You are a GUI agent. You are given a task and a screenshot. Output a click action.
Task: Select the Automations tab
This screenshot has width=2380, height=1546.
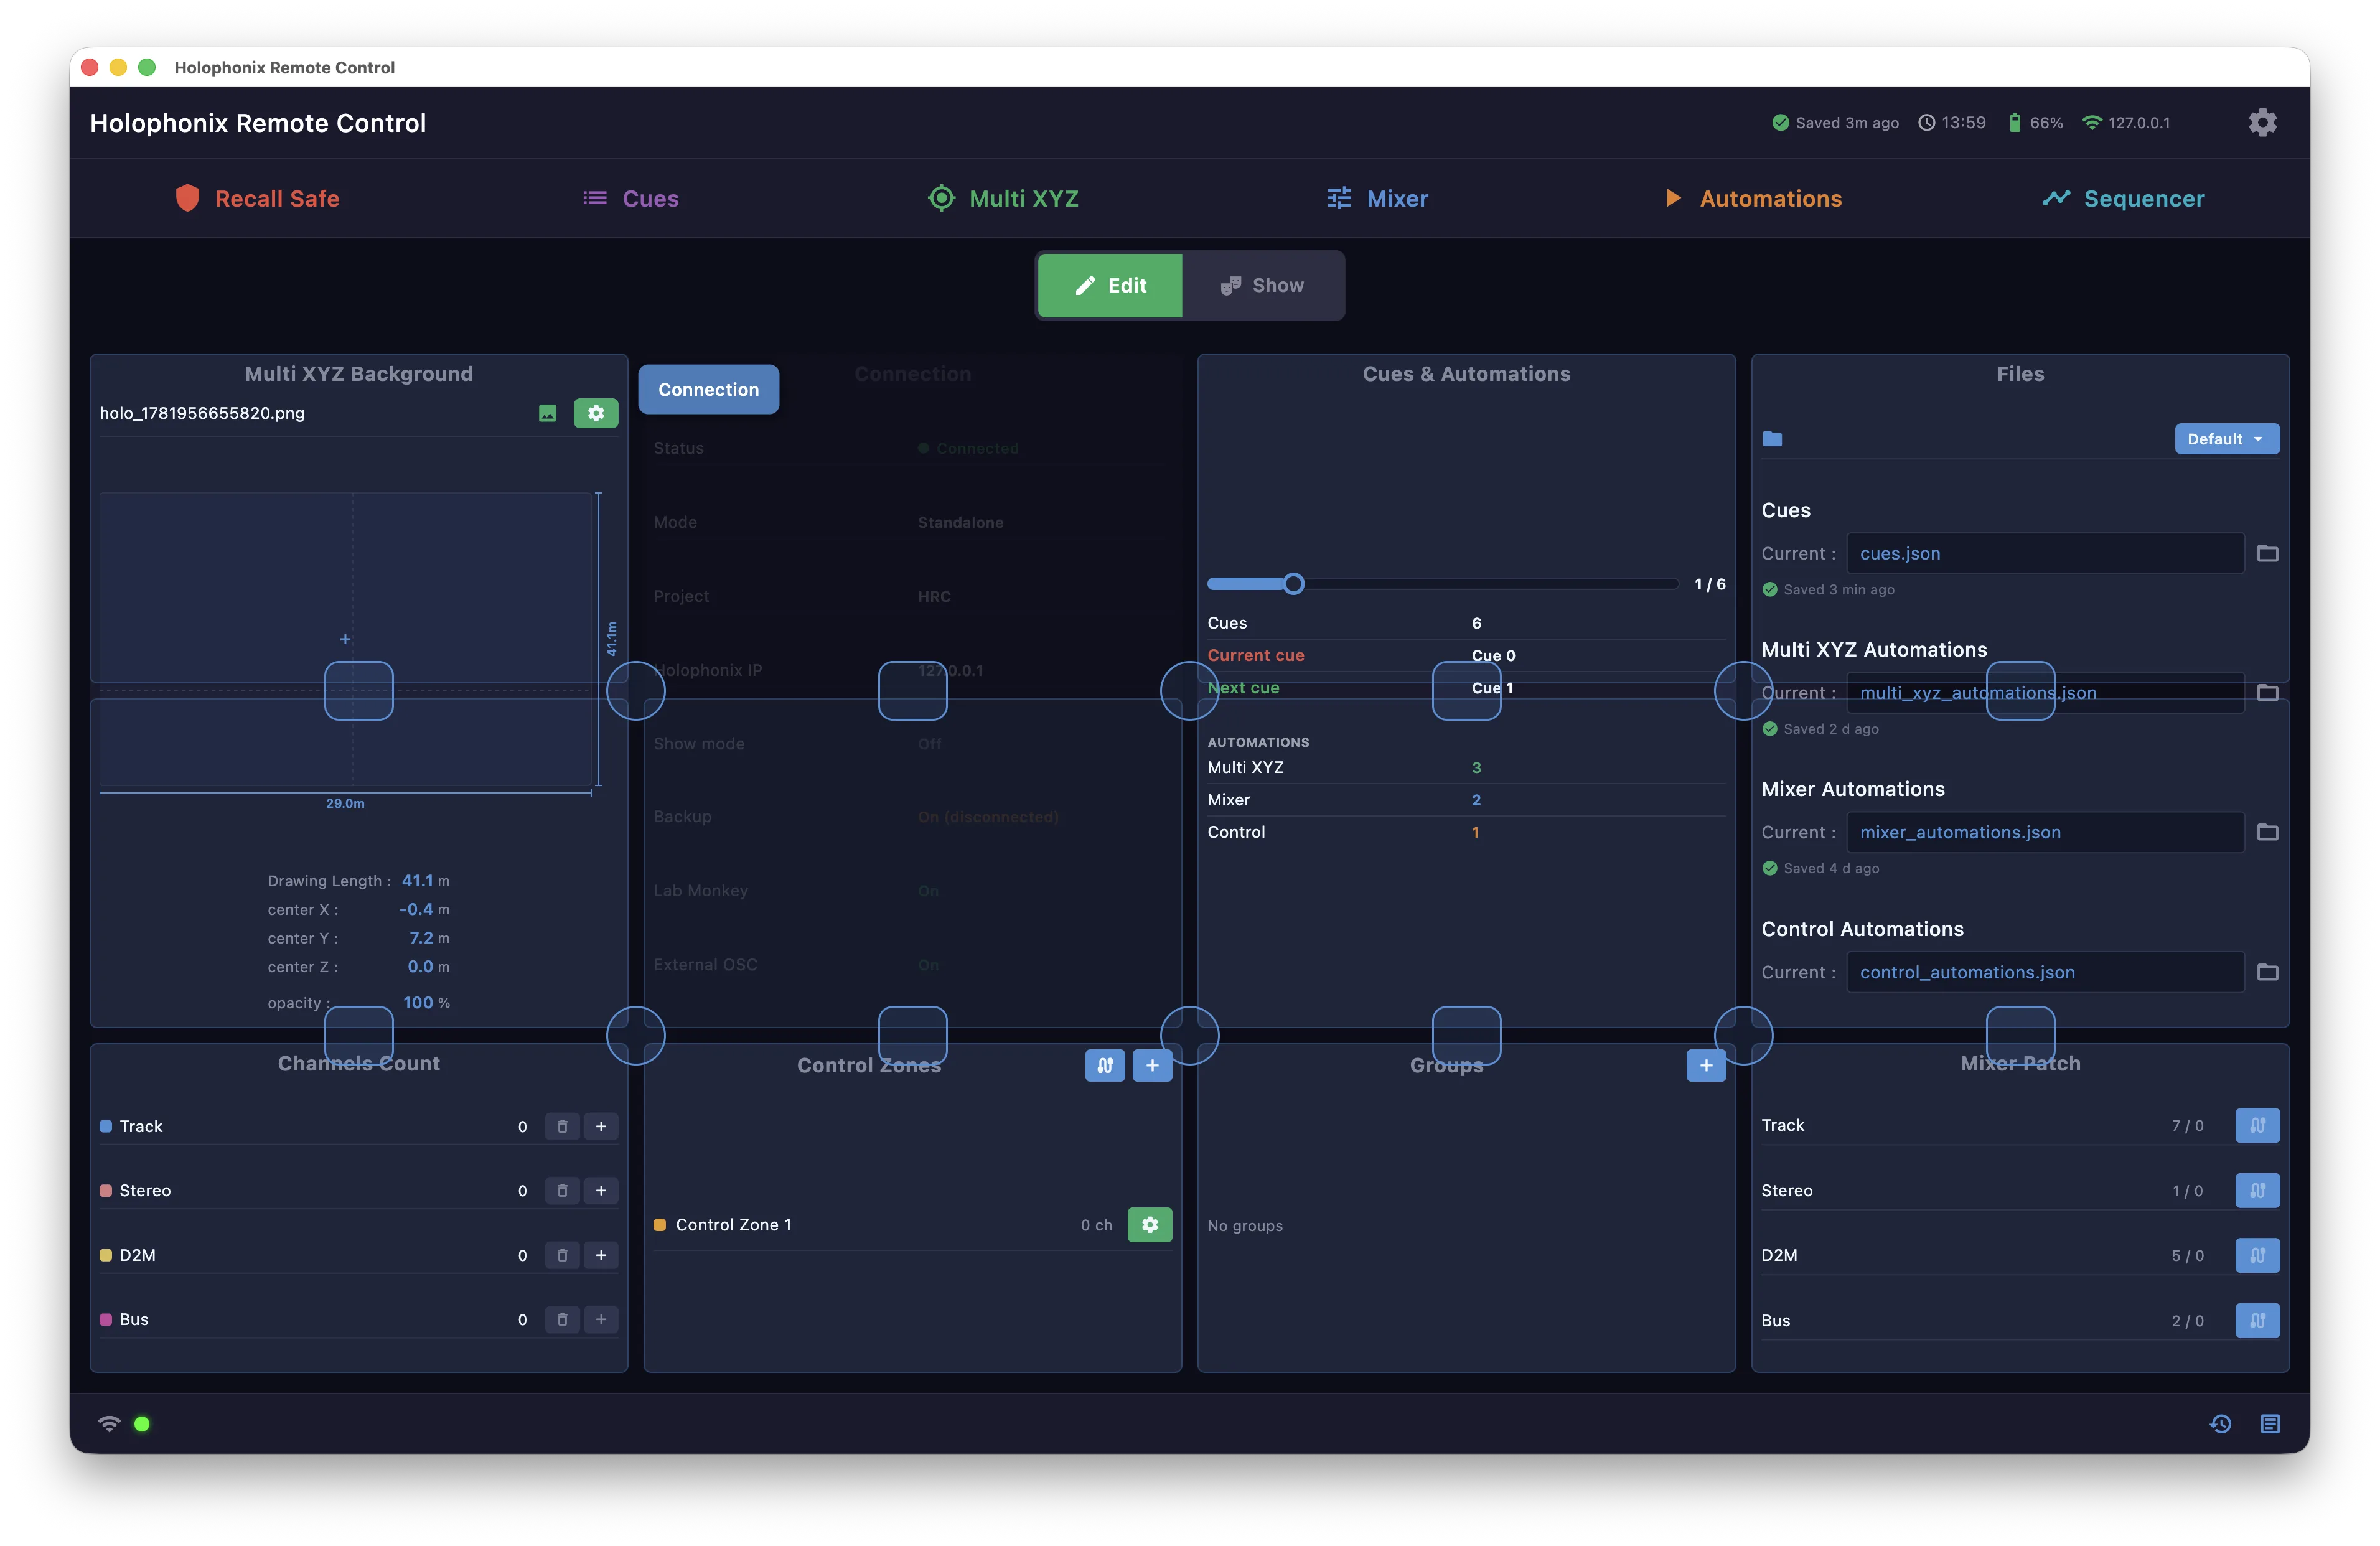[x=1753, y=198]
